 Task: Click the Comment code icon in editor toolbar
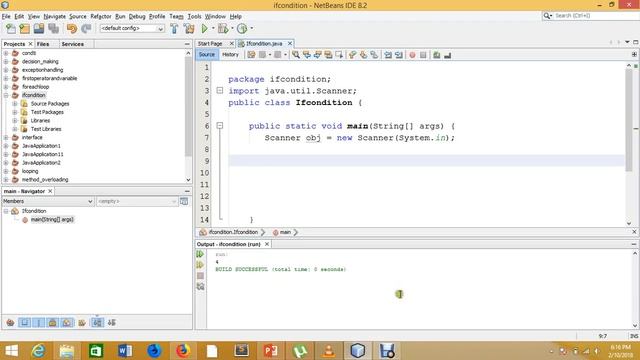(x=436, y=55)
